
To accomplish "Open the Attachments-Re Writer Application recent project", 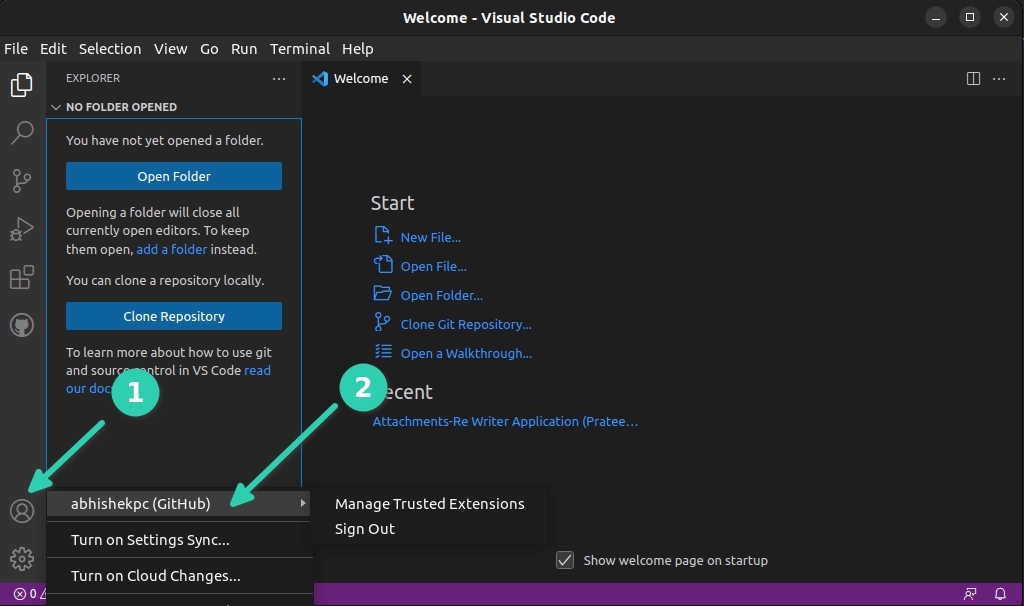I will coord(505,421).
